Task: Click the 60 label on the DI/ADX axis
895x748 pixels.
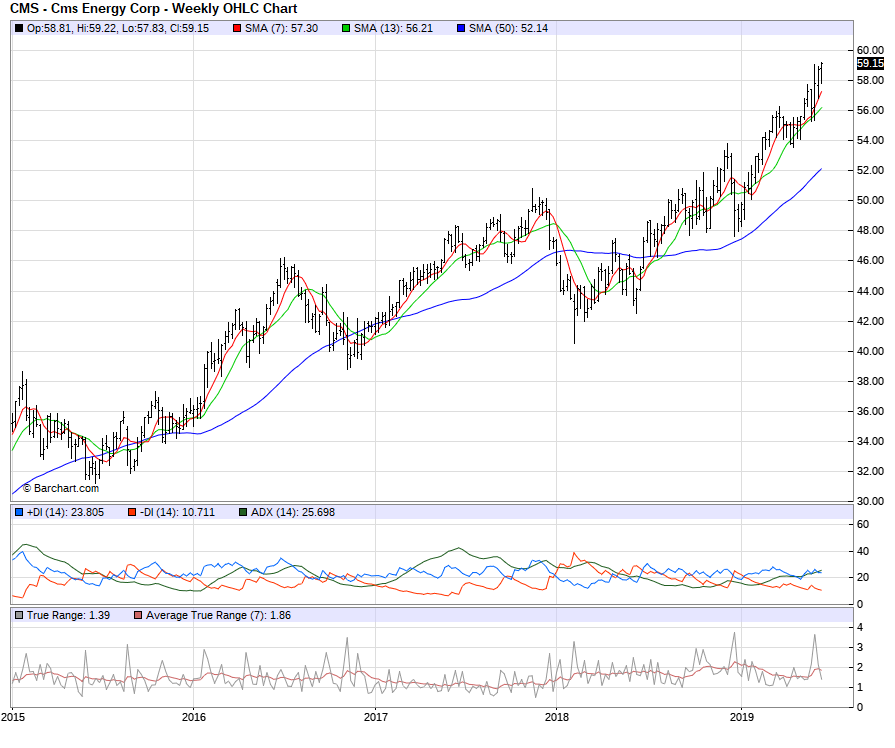Action: tap(862, 524)
